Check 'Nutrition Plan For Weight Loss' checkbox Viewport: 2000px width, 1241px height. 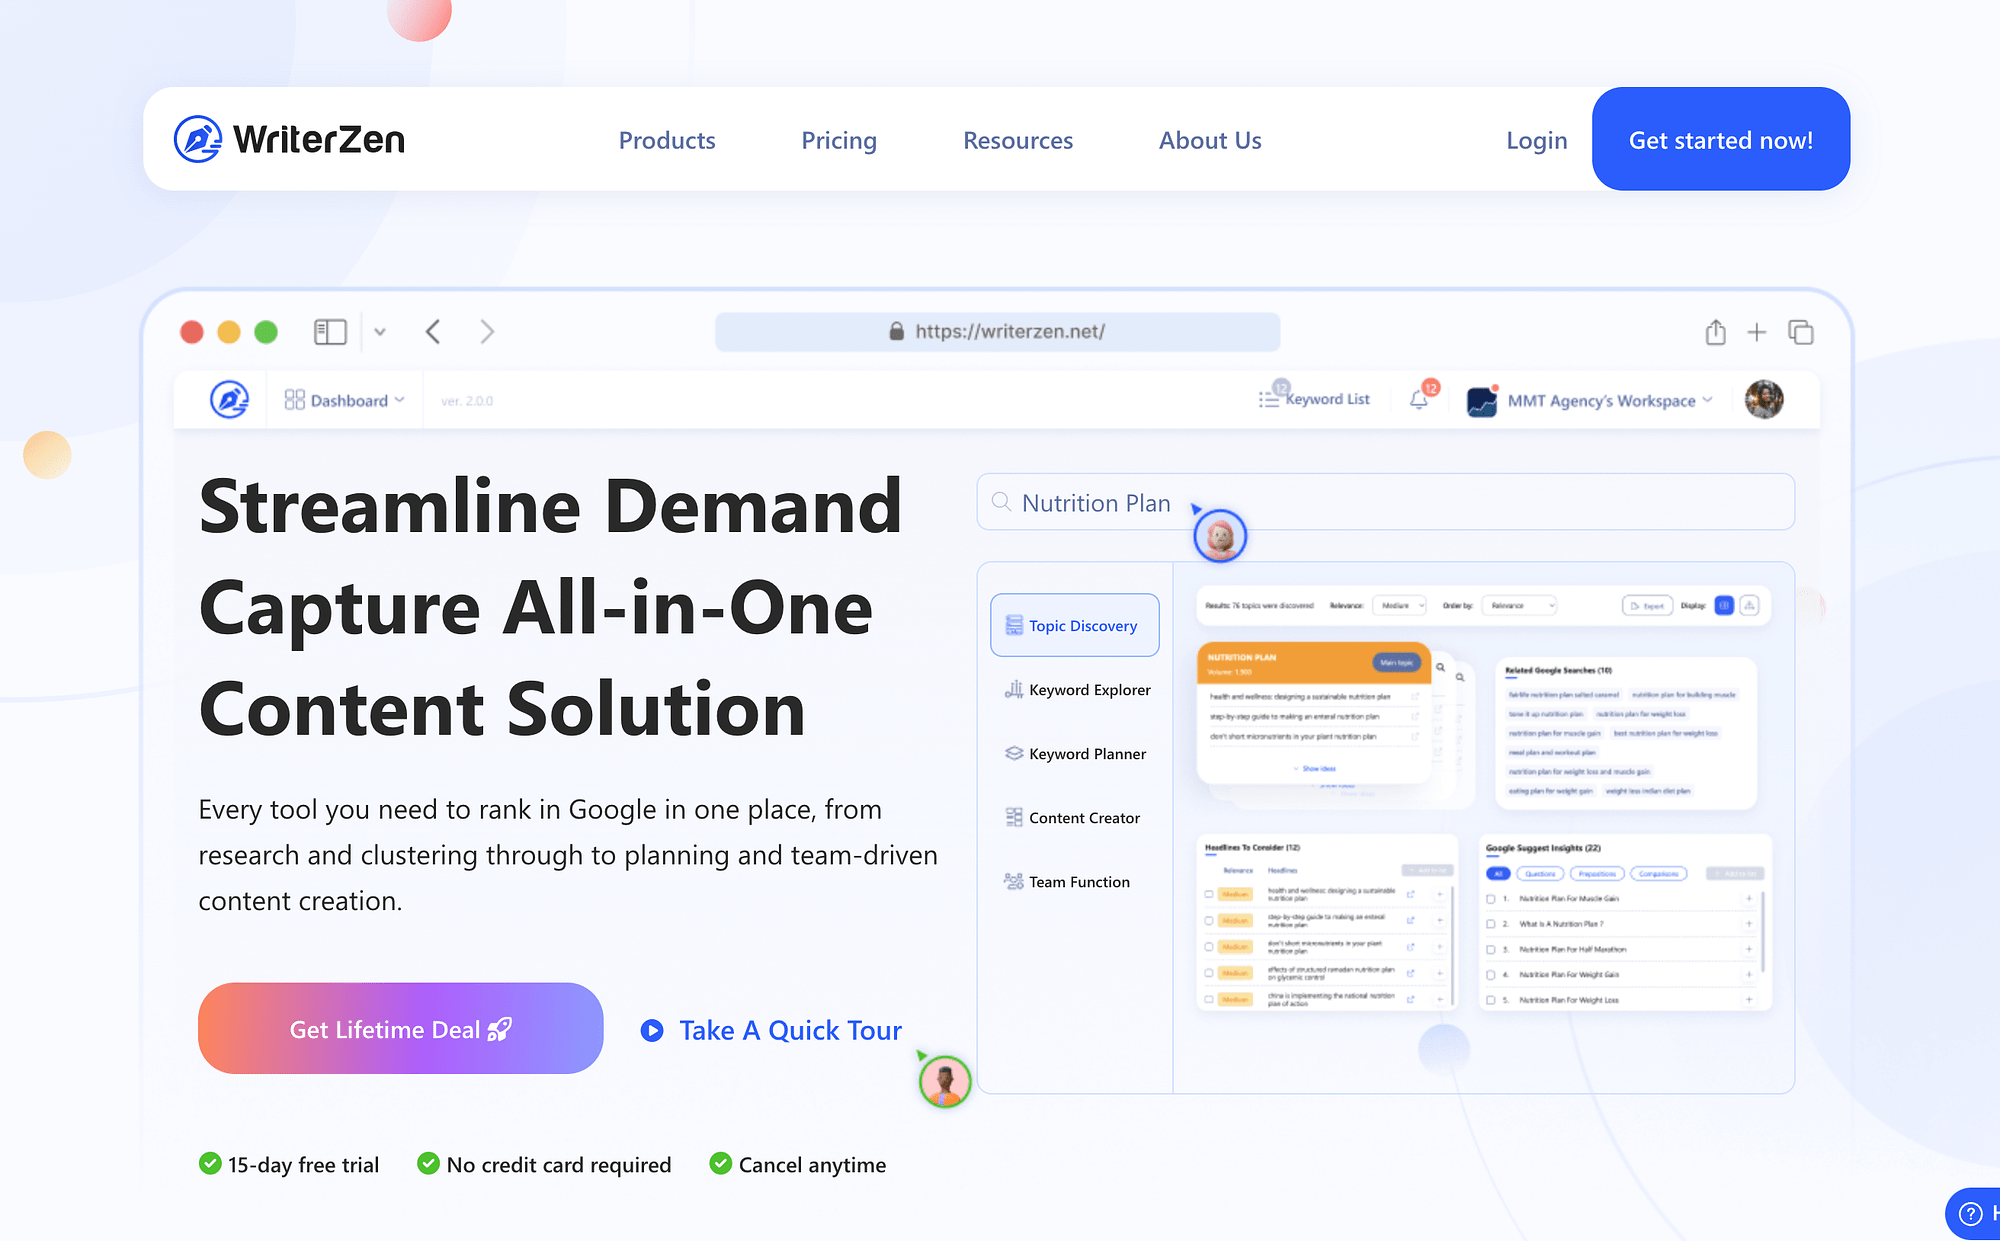click(x=1491, y=1000)
